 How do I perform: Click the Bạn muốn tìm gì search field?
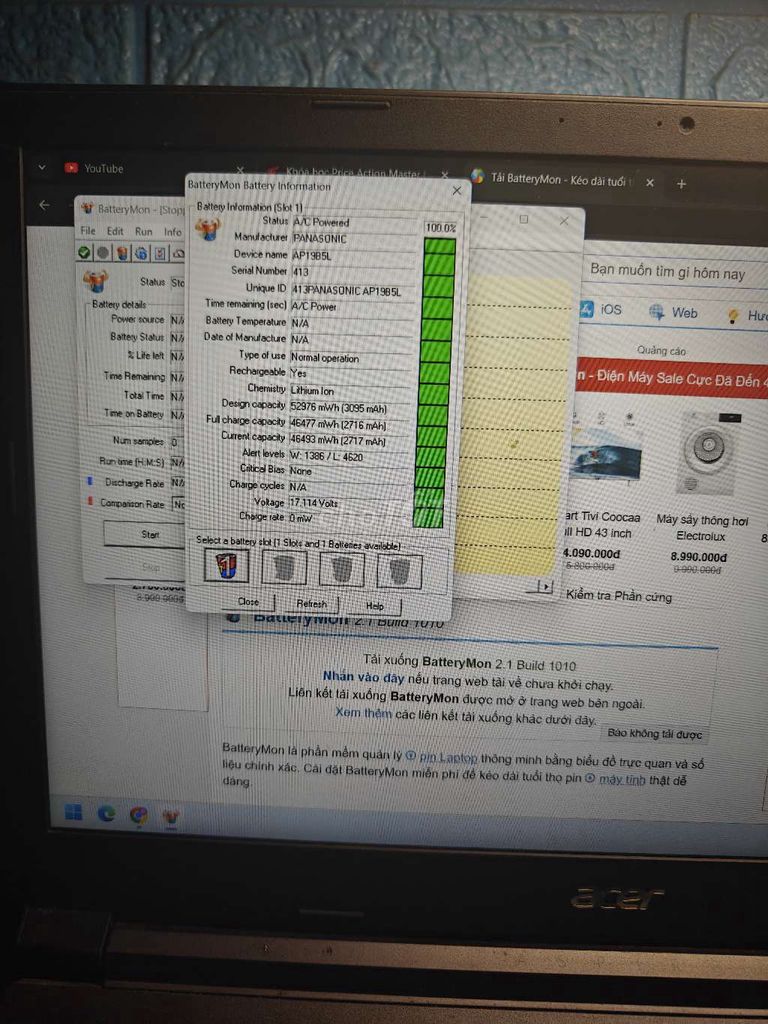pyautogui.click(x=676, y=272)
